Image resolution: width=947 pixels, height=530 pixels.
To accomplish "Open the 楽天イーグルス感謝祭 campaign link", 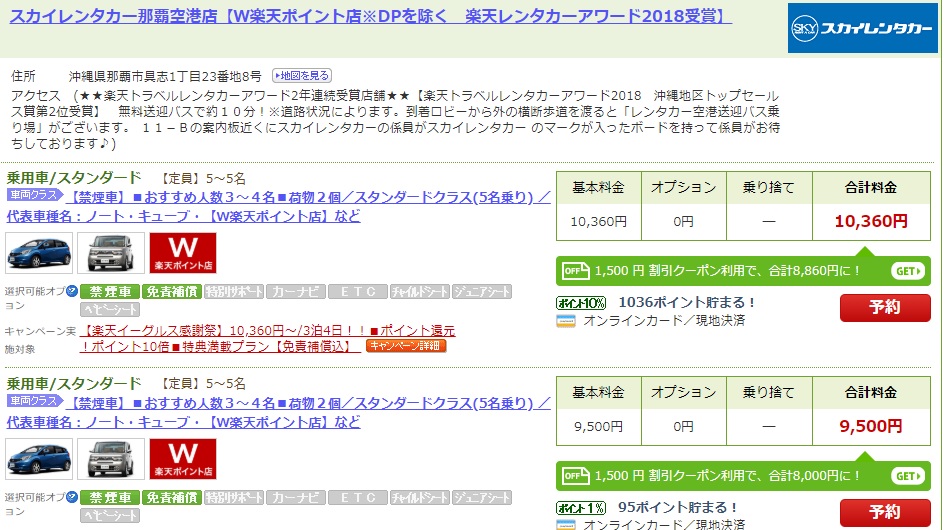I will tap(268, 339).
